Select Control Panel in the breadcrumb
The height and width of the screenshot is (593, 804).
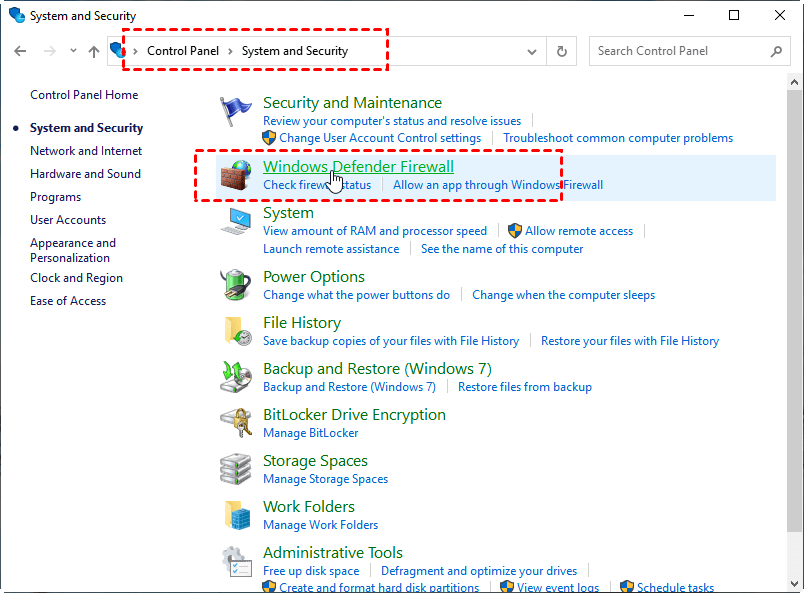point(183,51)
